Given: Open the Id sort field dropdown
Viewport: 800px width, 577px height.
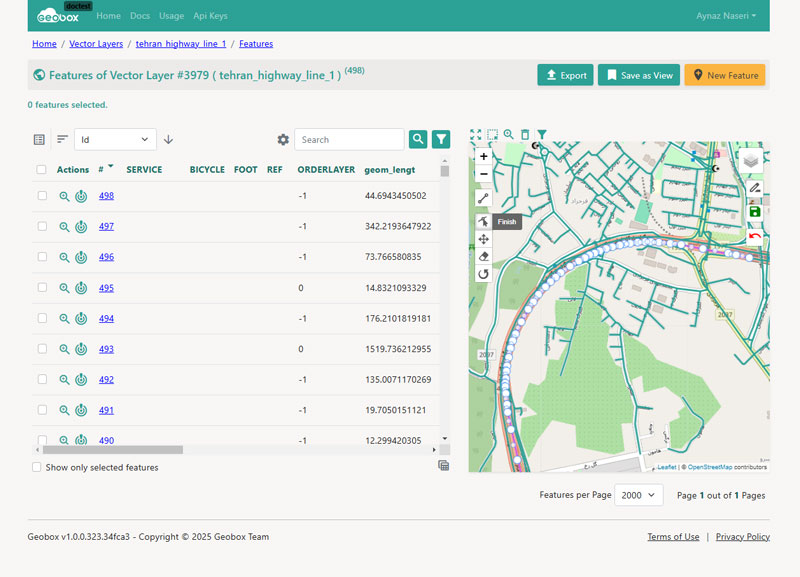Looking at the screenshot, I should coord(115,140).
